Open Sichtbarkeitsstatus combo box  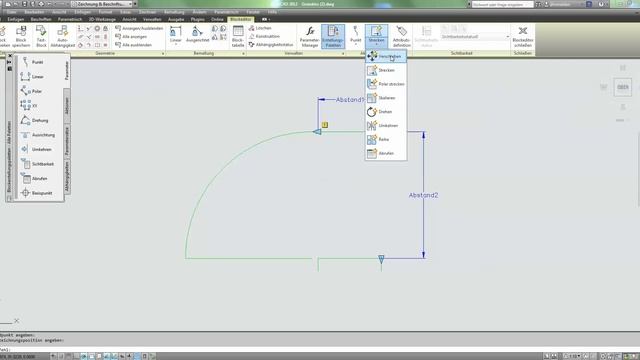point(475,37)
